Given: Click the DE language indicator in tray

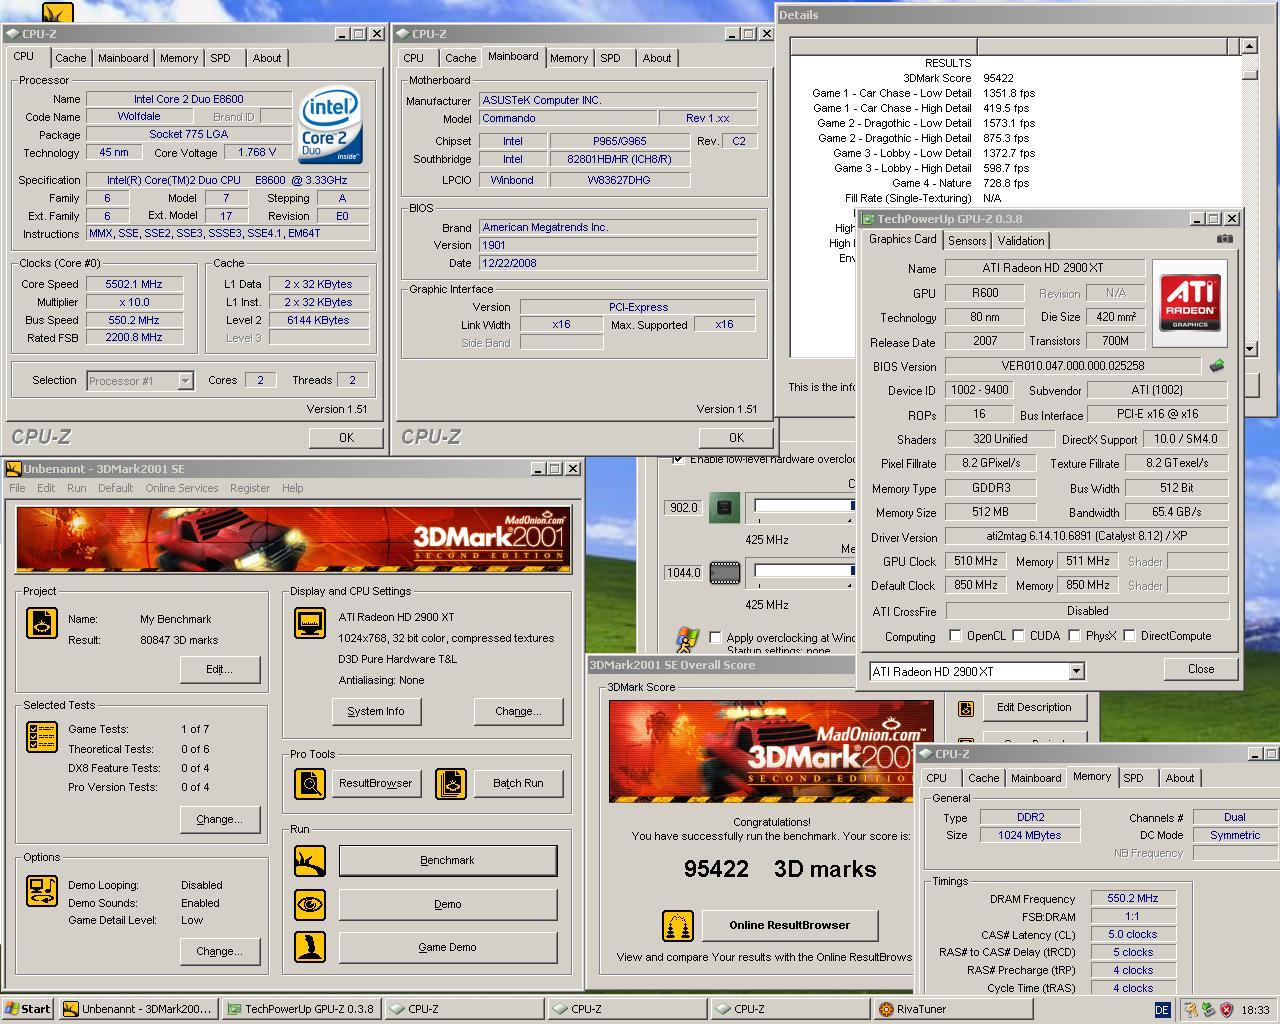Looking at the screenshot, I should (x=1162, y=1010).
